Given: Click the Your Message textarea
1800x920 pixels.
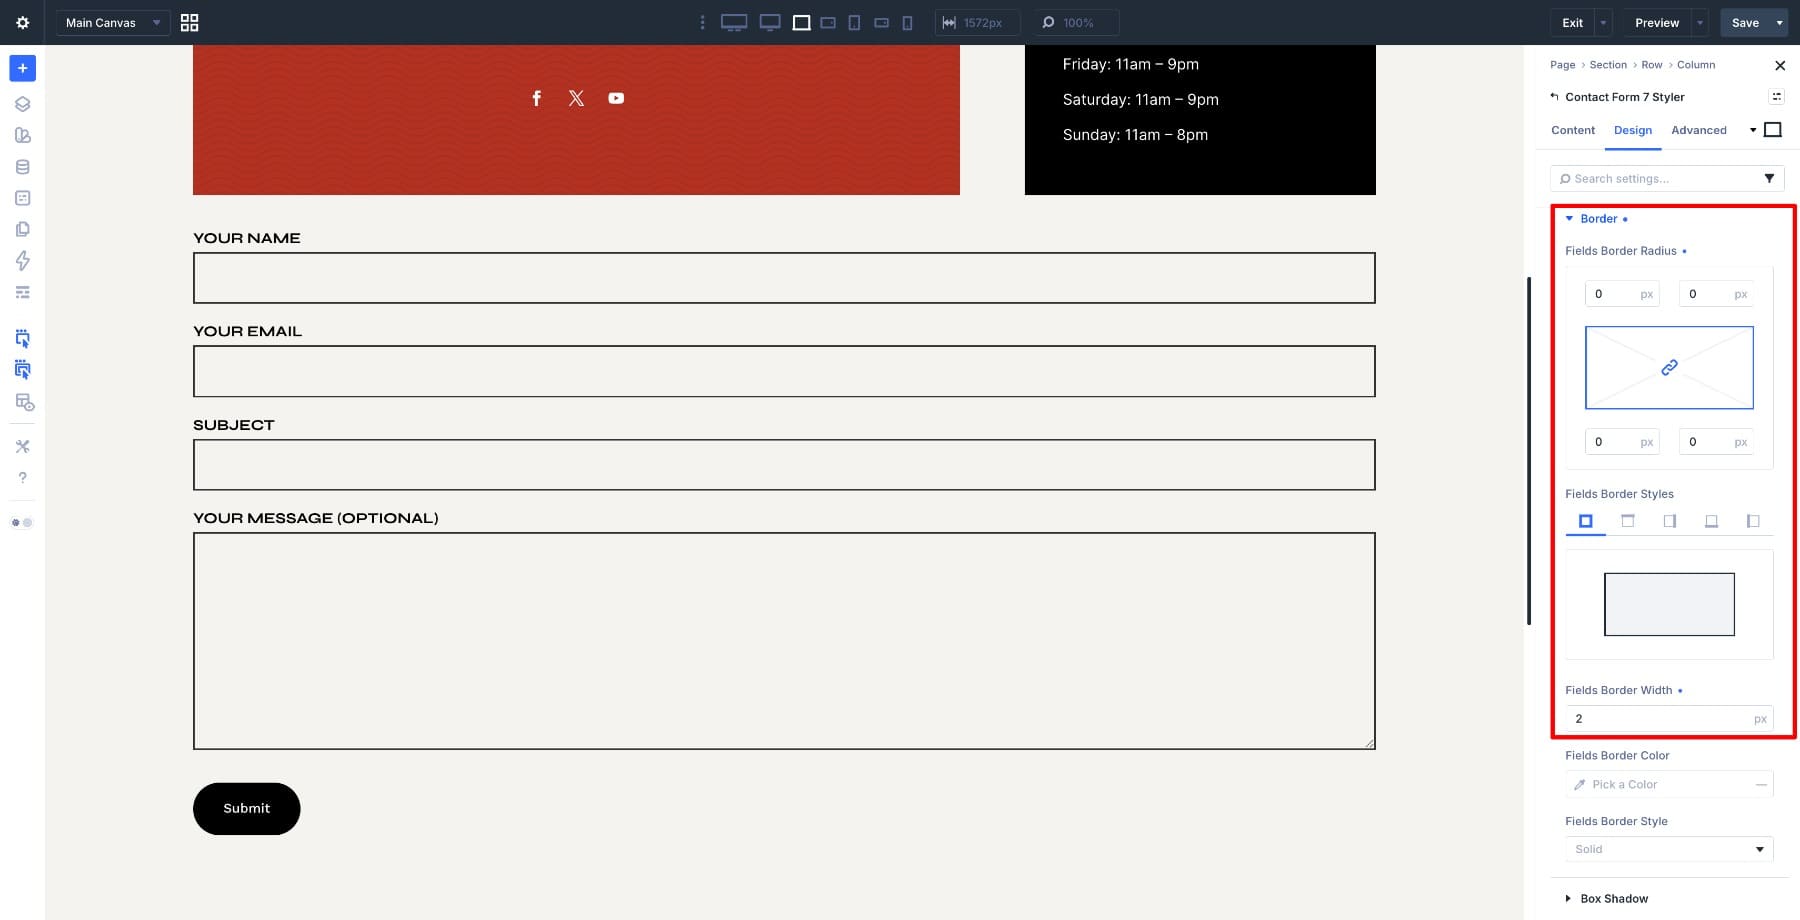Looking at the screenshot, I should (784, 641).
